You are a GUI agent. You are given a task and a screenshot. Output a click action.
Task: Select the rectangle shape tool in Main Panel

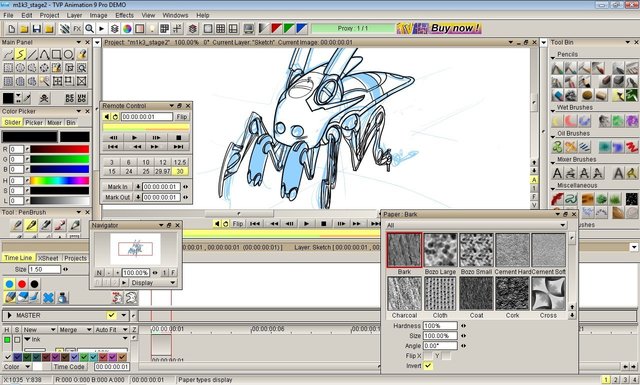[x=56, y=54]
